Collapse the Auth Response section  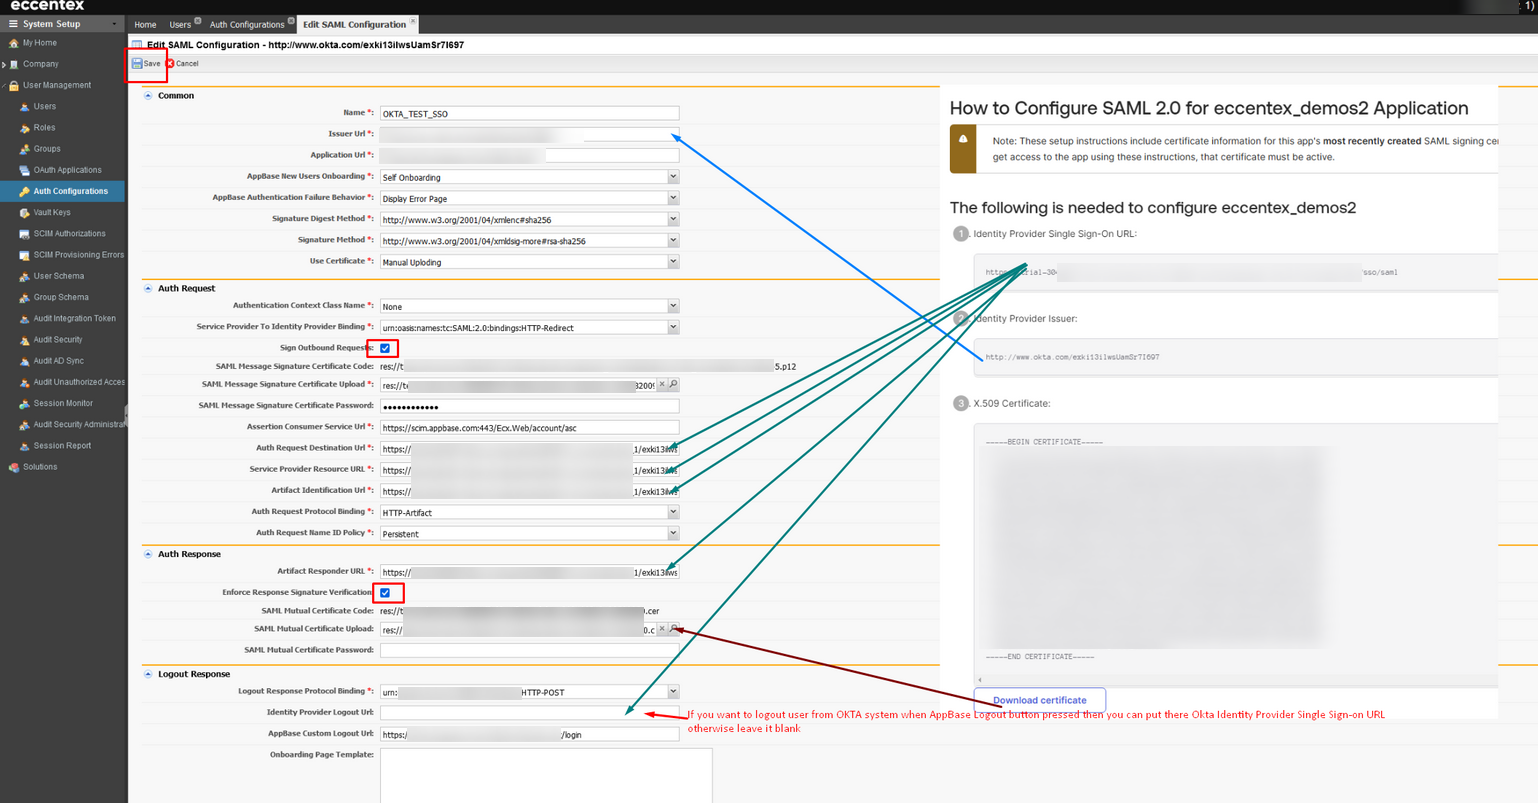point(148,554)
